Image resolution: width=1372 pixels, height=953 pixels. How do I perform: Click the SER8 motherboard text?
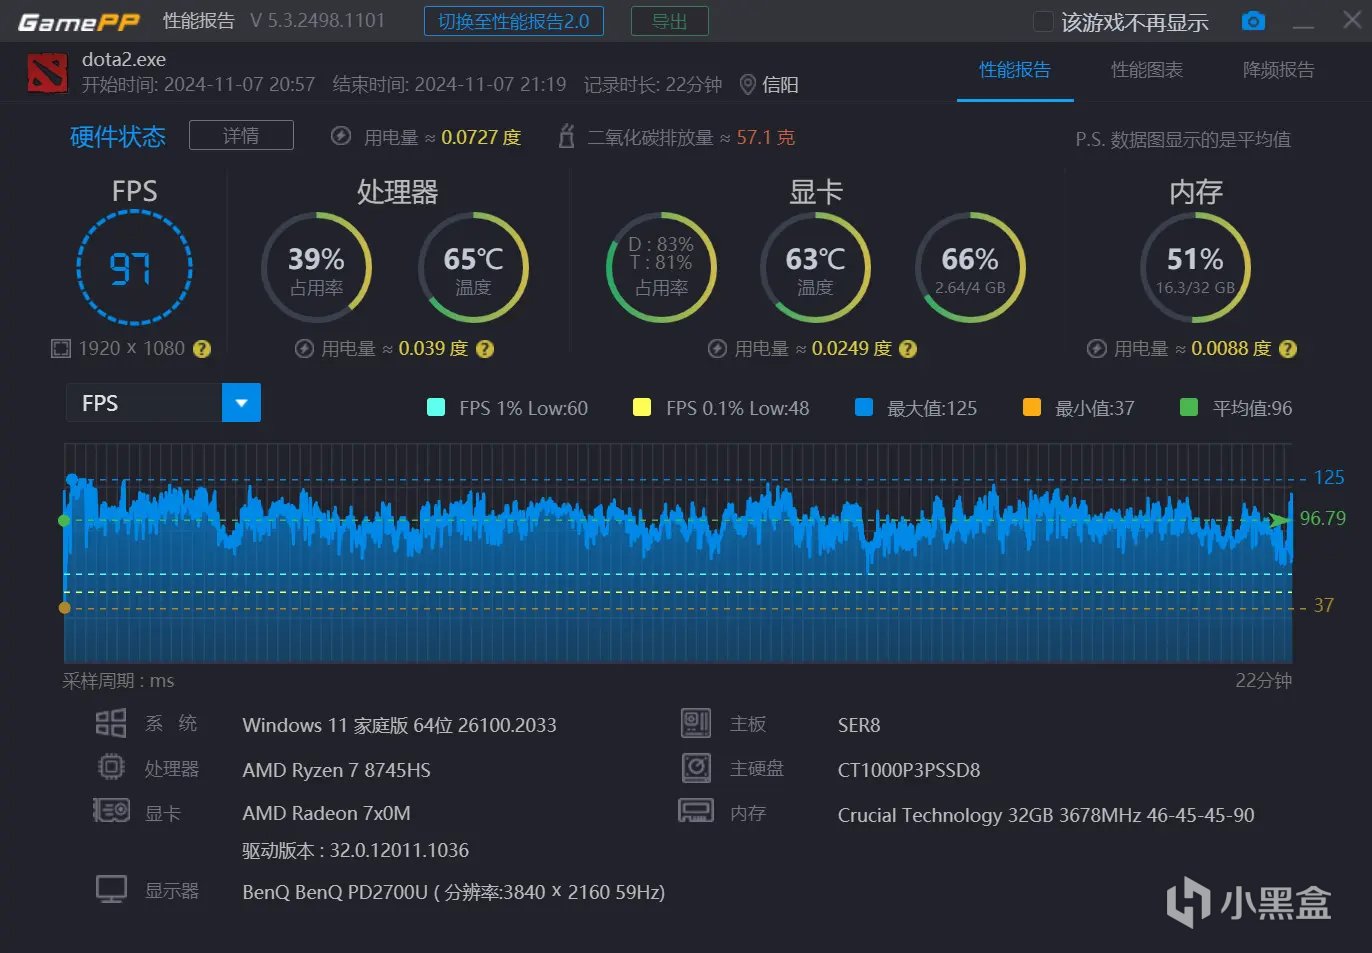tap(859, 725)
